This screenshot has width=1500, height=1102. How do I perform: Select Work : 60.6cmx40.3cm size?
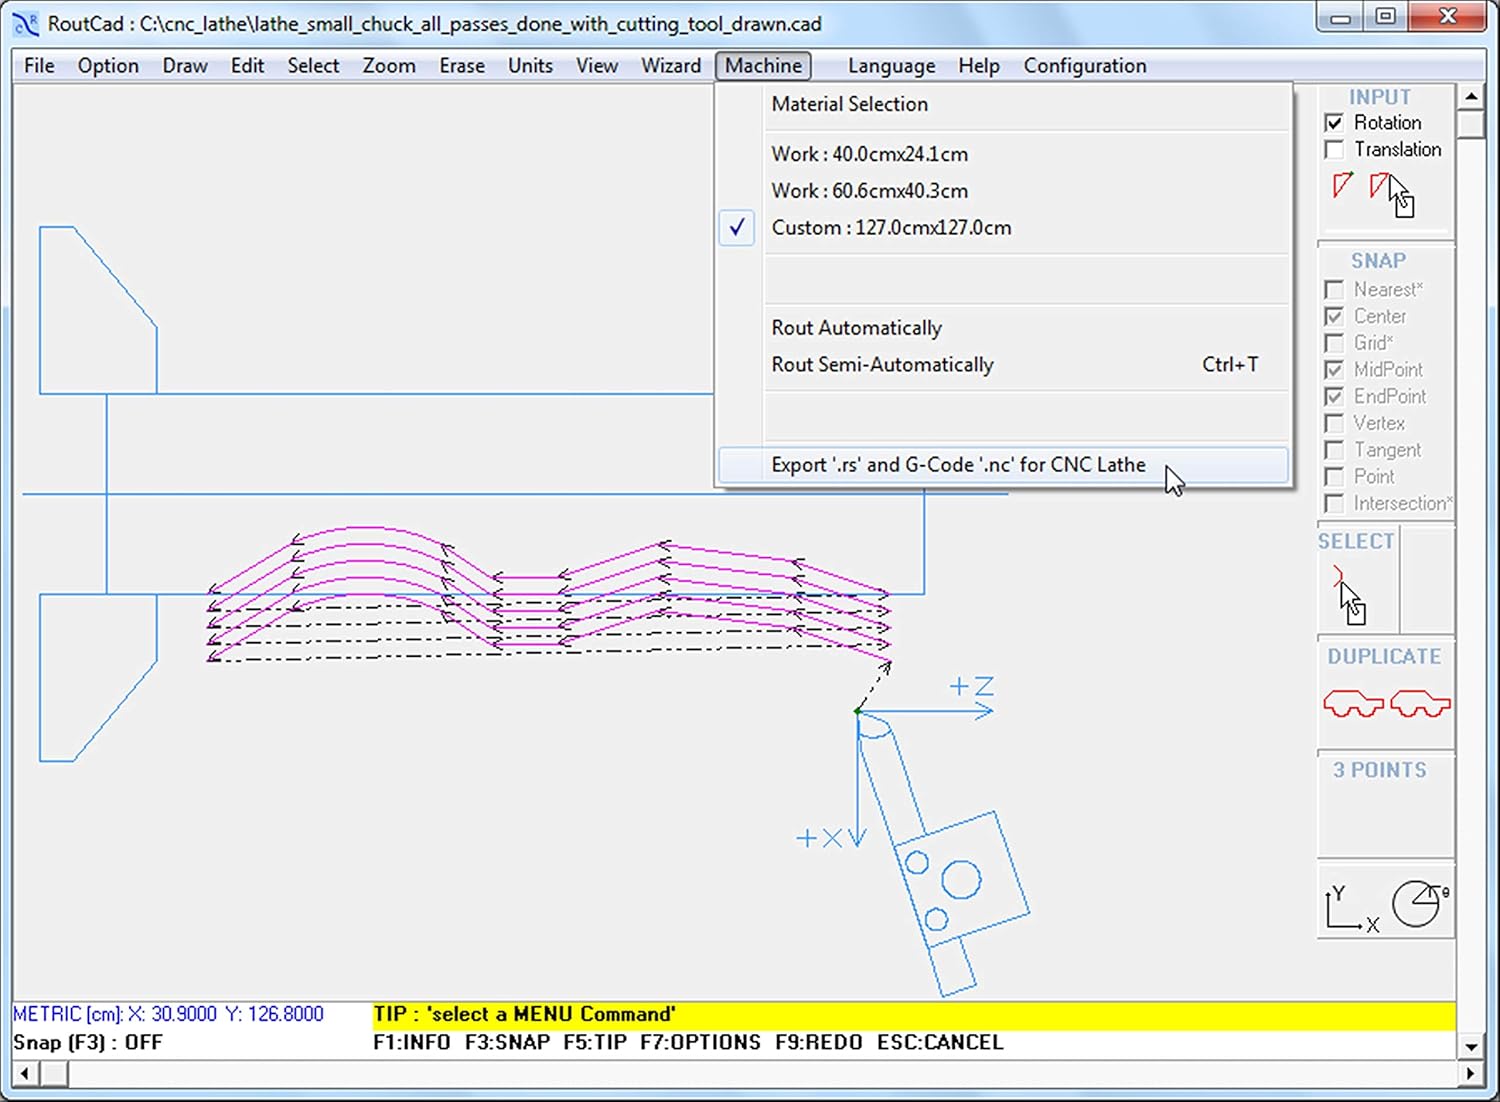pyautogui.click(x=1004, y=191)
